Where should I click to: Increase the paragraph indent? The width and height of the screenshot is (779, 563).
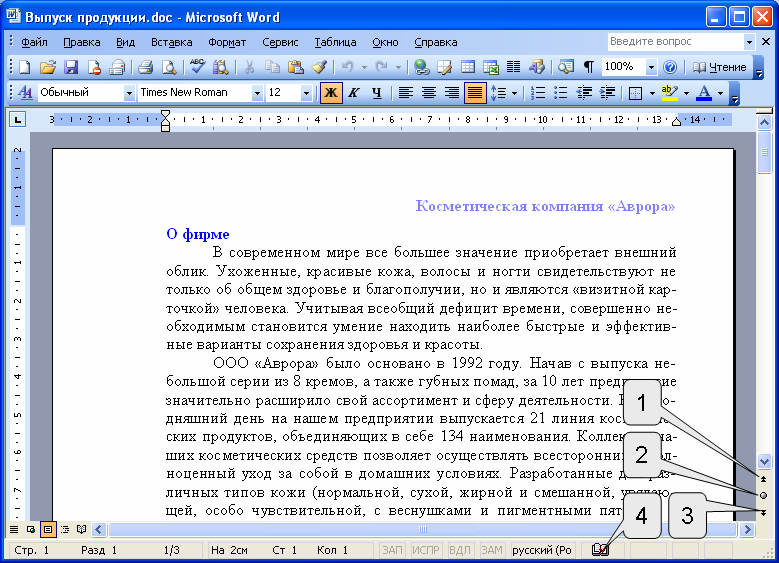click(x=607, y=92)
